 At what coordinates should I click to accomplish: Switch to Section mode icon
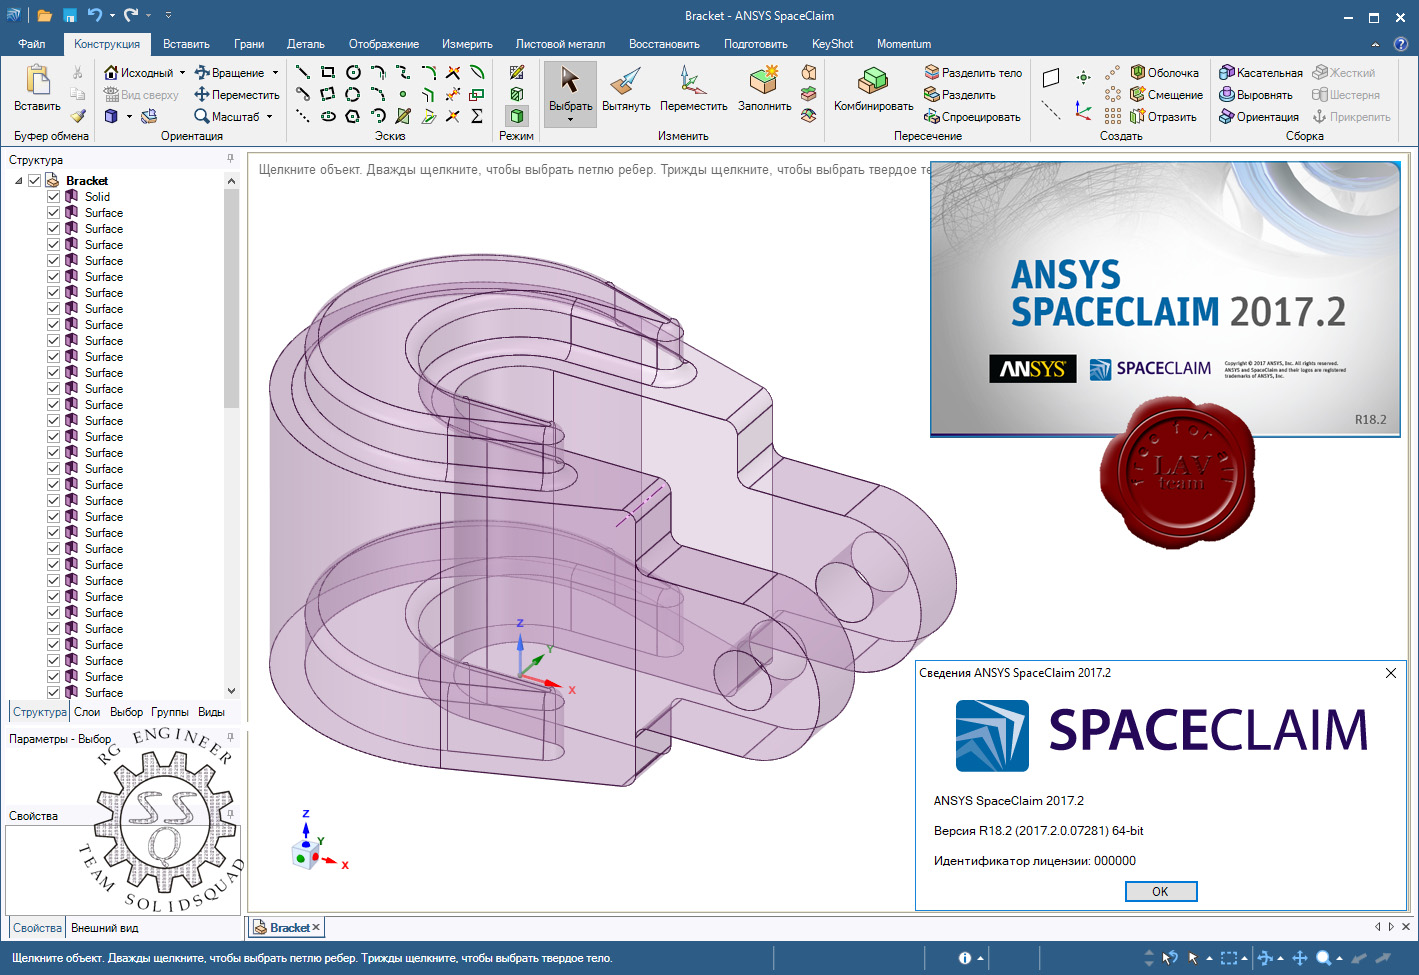pyautogui.click(x=517, y=94)
